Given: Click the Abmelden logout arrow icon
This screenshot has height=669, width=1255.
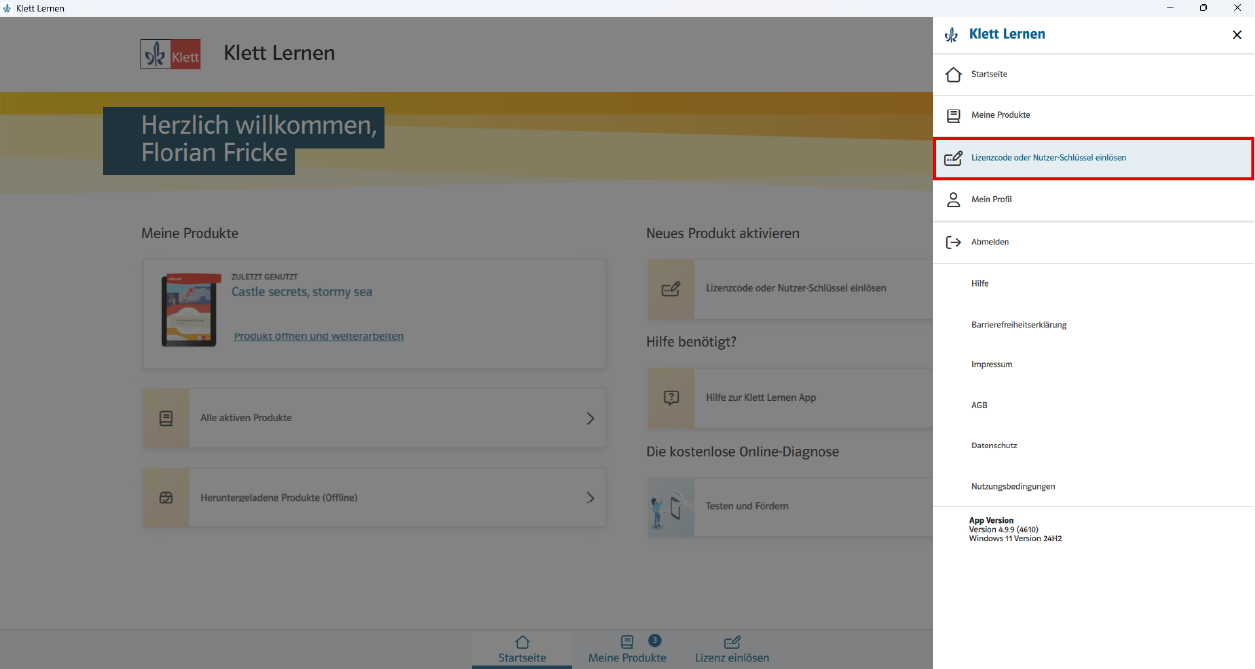Looking at the screenshot, I should tap(953, 242).
